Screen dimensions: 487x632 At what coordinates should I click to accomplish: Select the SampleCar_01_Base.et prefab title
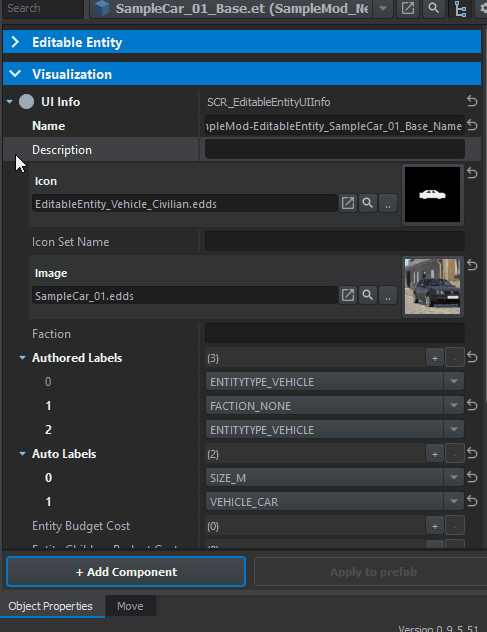tap(242, 8)
